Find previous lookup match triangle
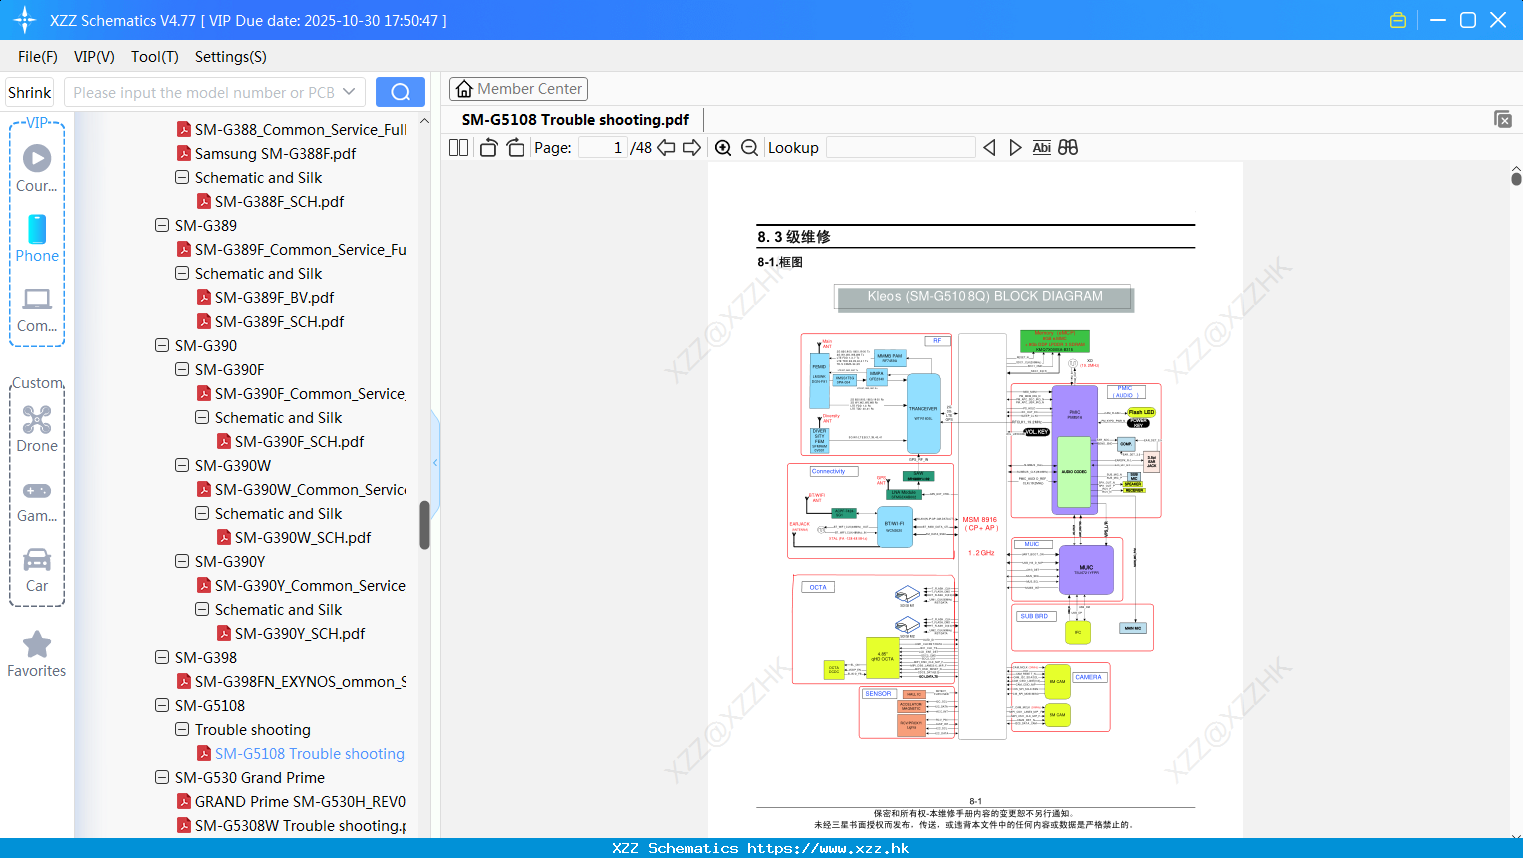The image size is (1523, 858). (x=989, y=148)
